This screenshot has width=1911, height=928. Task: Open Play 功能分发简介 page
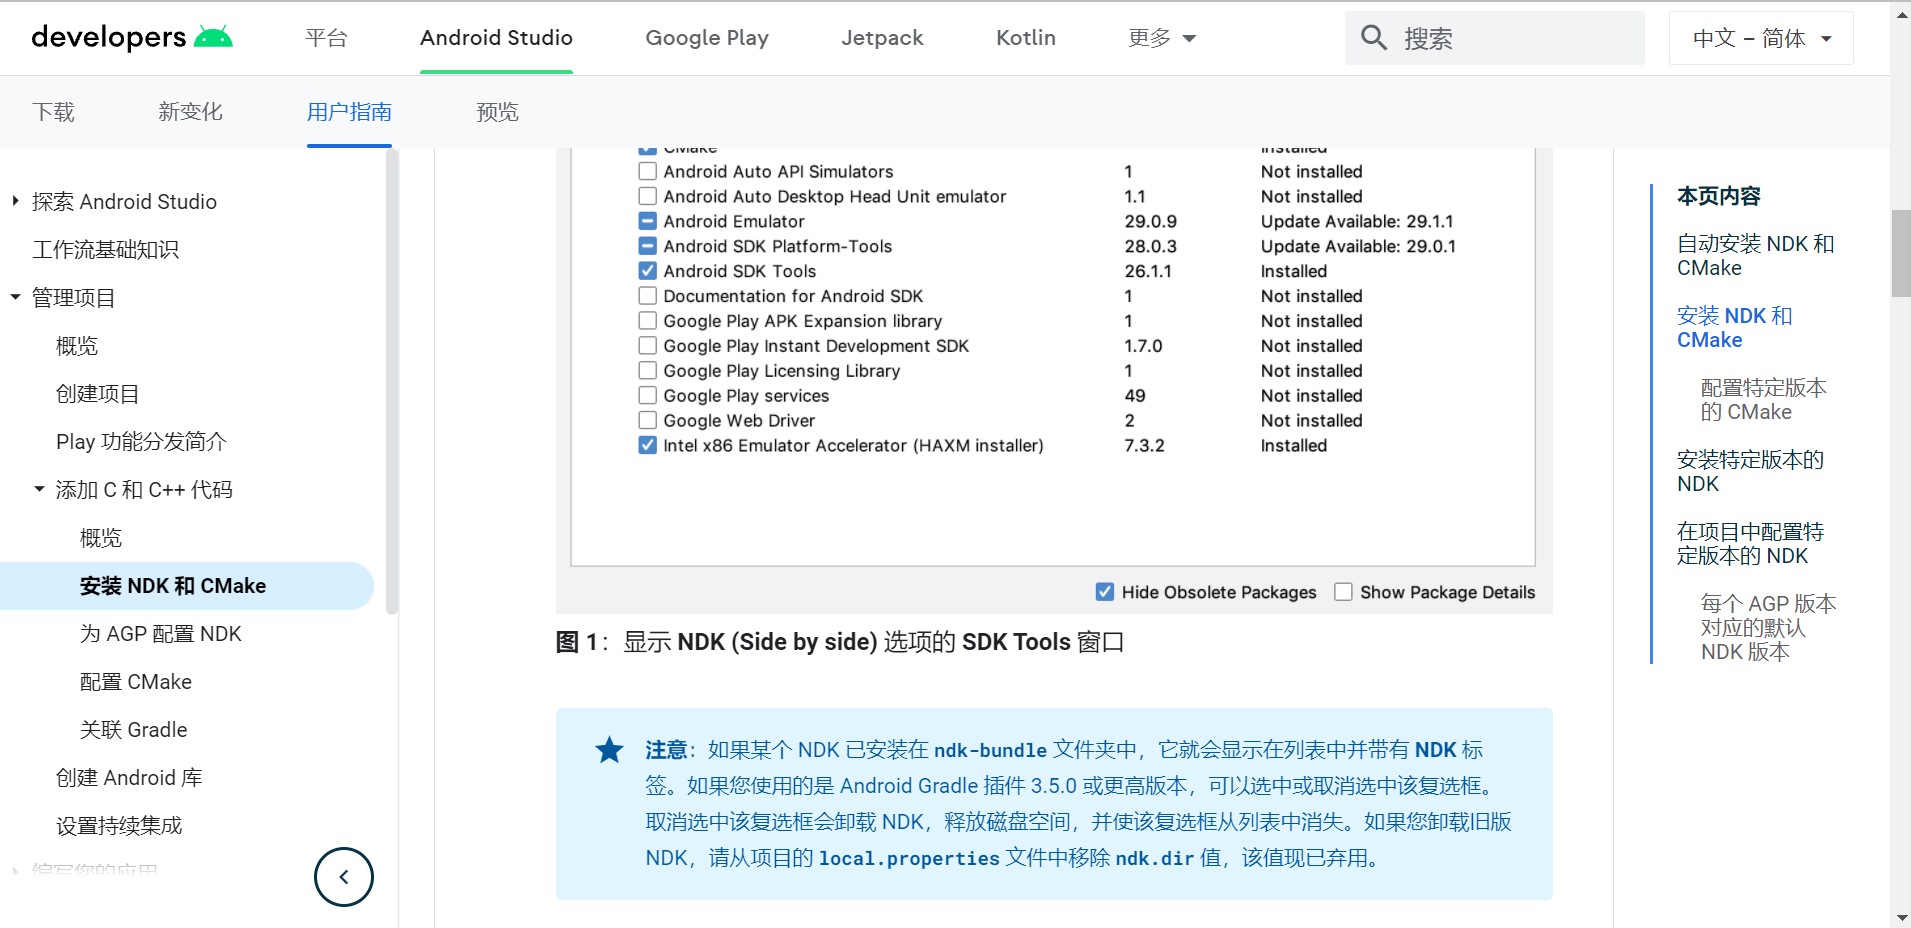(141, 442)
